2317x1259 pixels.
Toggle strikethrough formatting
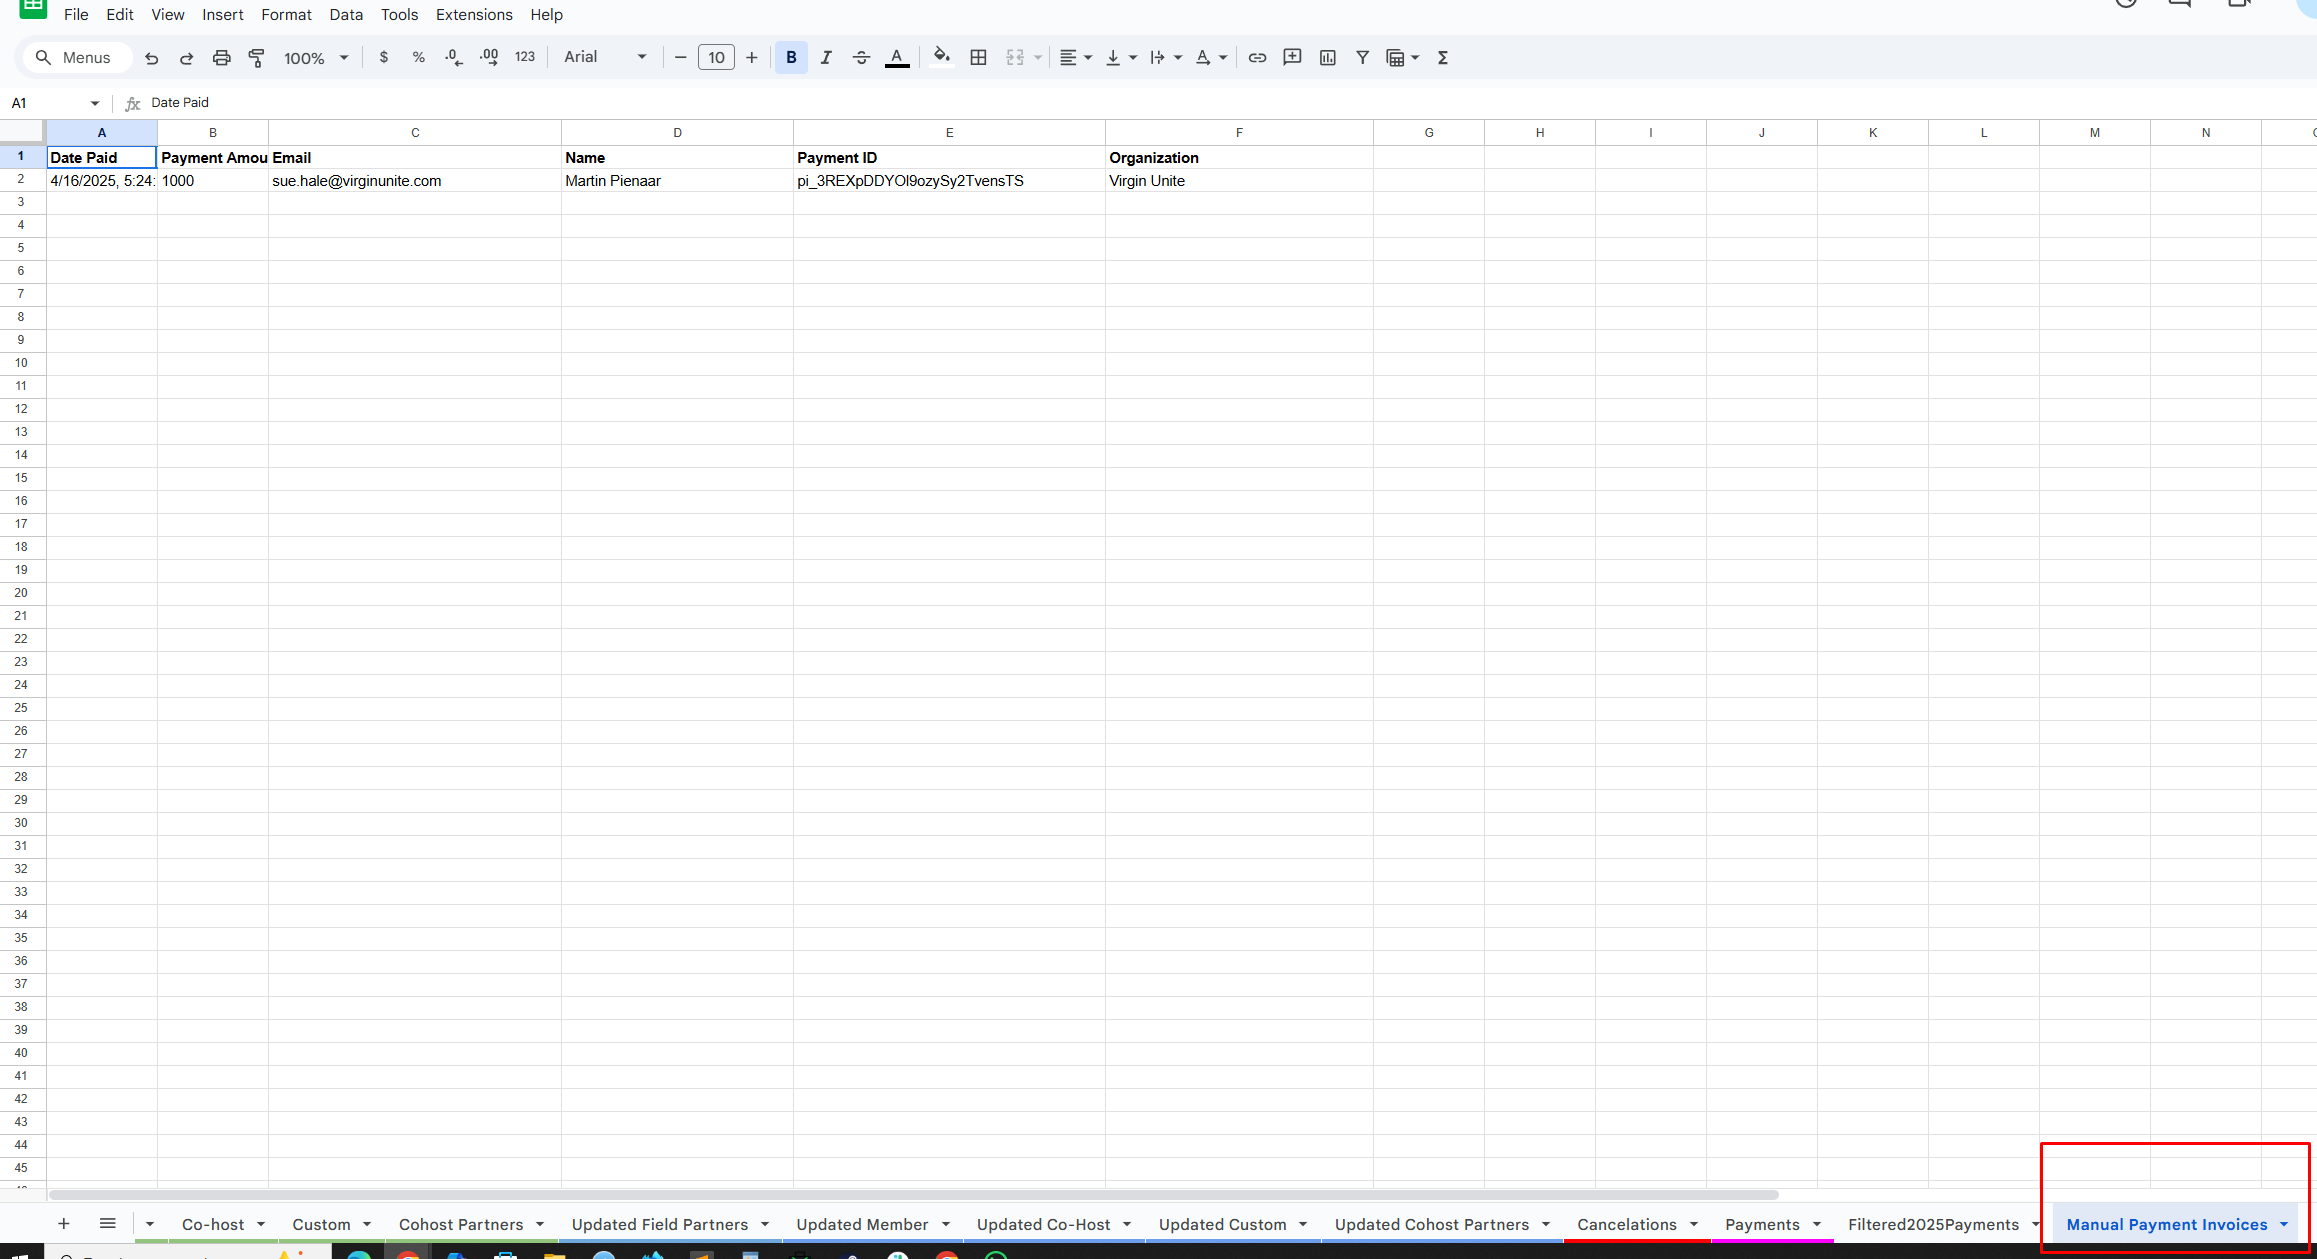click(860, 58)
